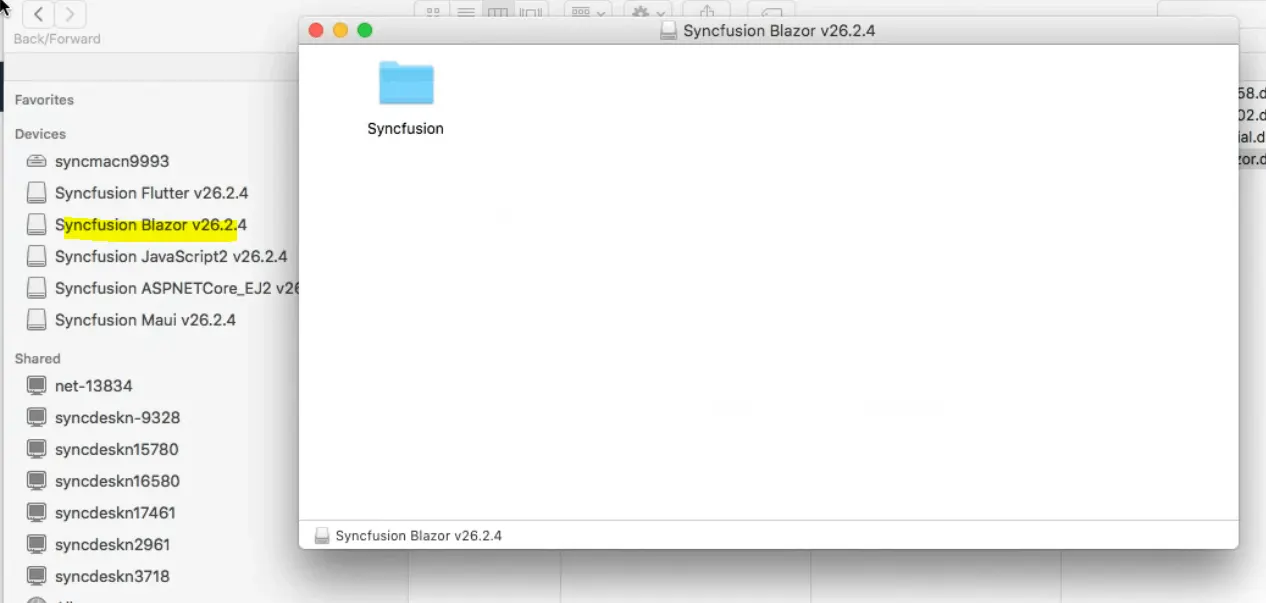Click the Share icon in the toolbar

click(x=707, y=11)
